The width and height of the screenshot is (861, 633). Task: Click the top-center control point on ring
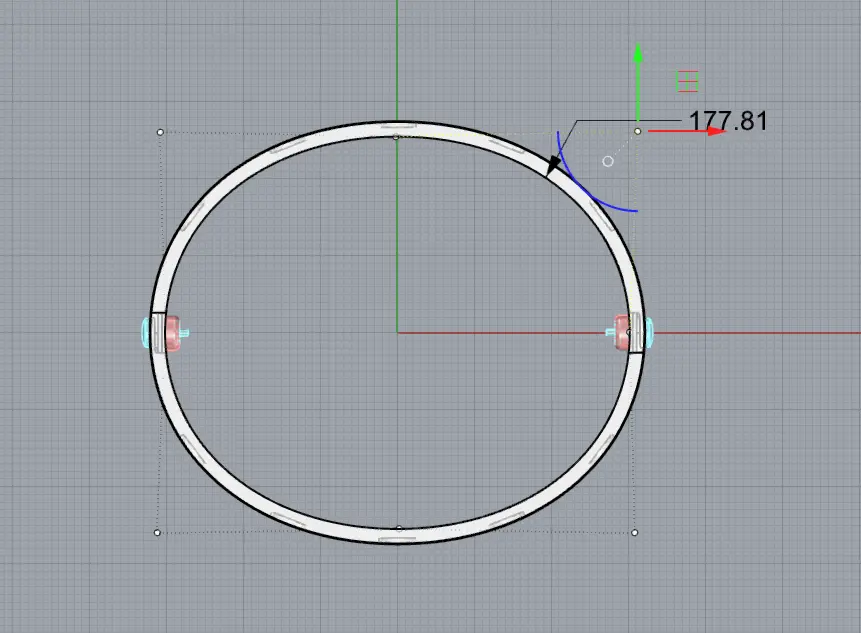[397, 135]
